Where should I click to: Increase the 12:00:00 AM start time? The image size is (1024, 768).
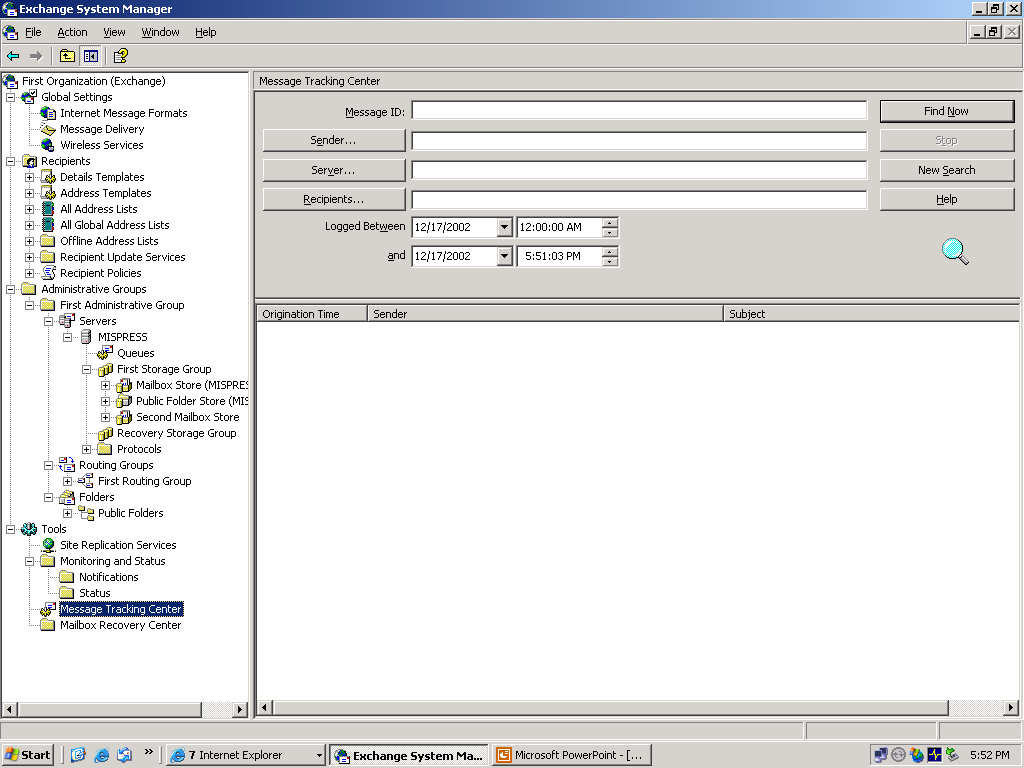(x=610, y=223)
